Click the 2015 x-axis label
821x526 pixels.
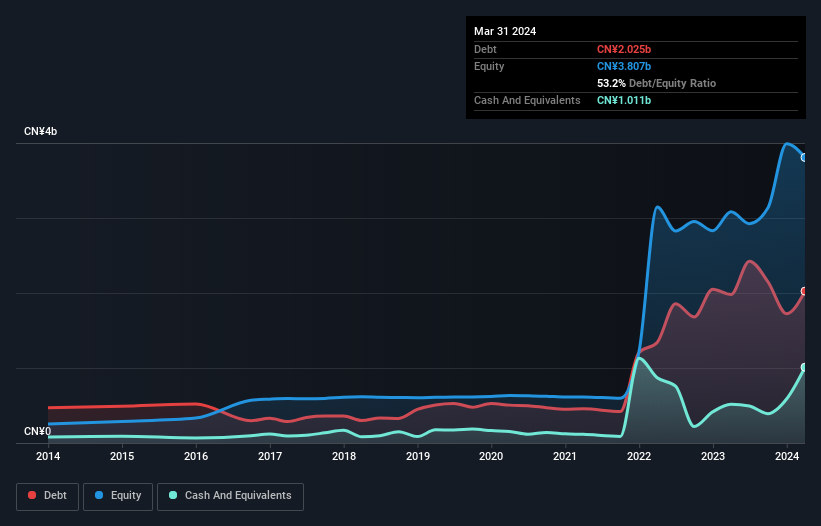tap(122, 456)
